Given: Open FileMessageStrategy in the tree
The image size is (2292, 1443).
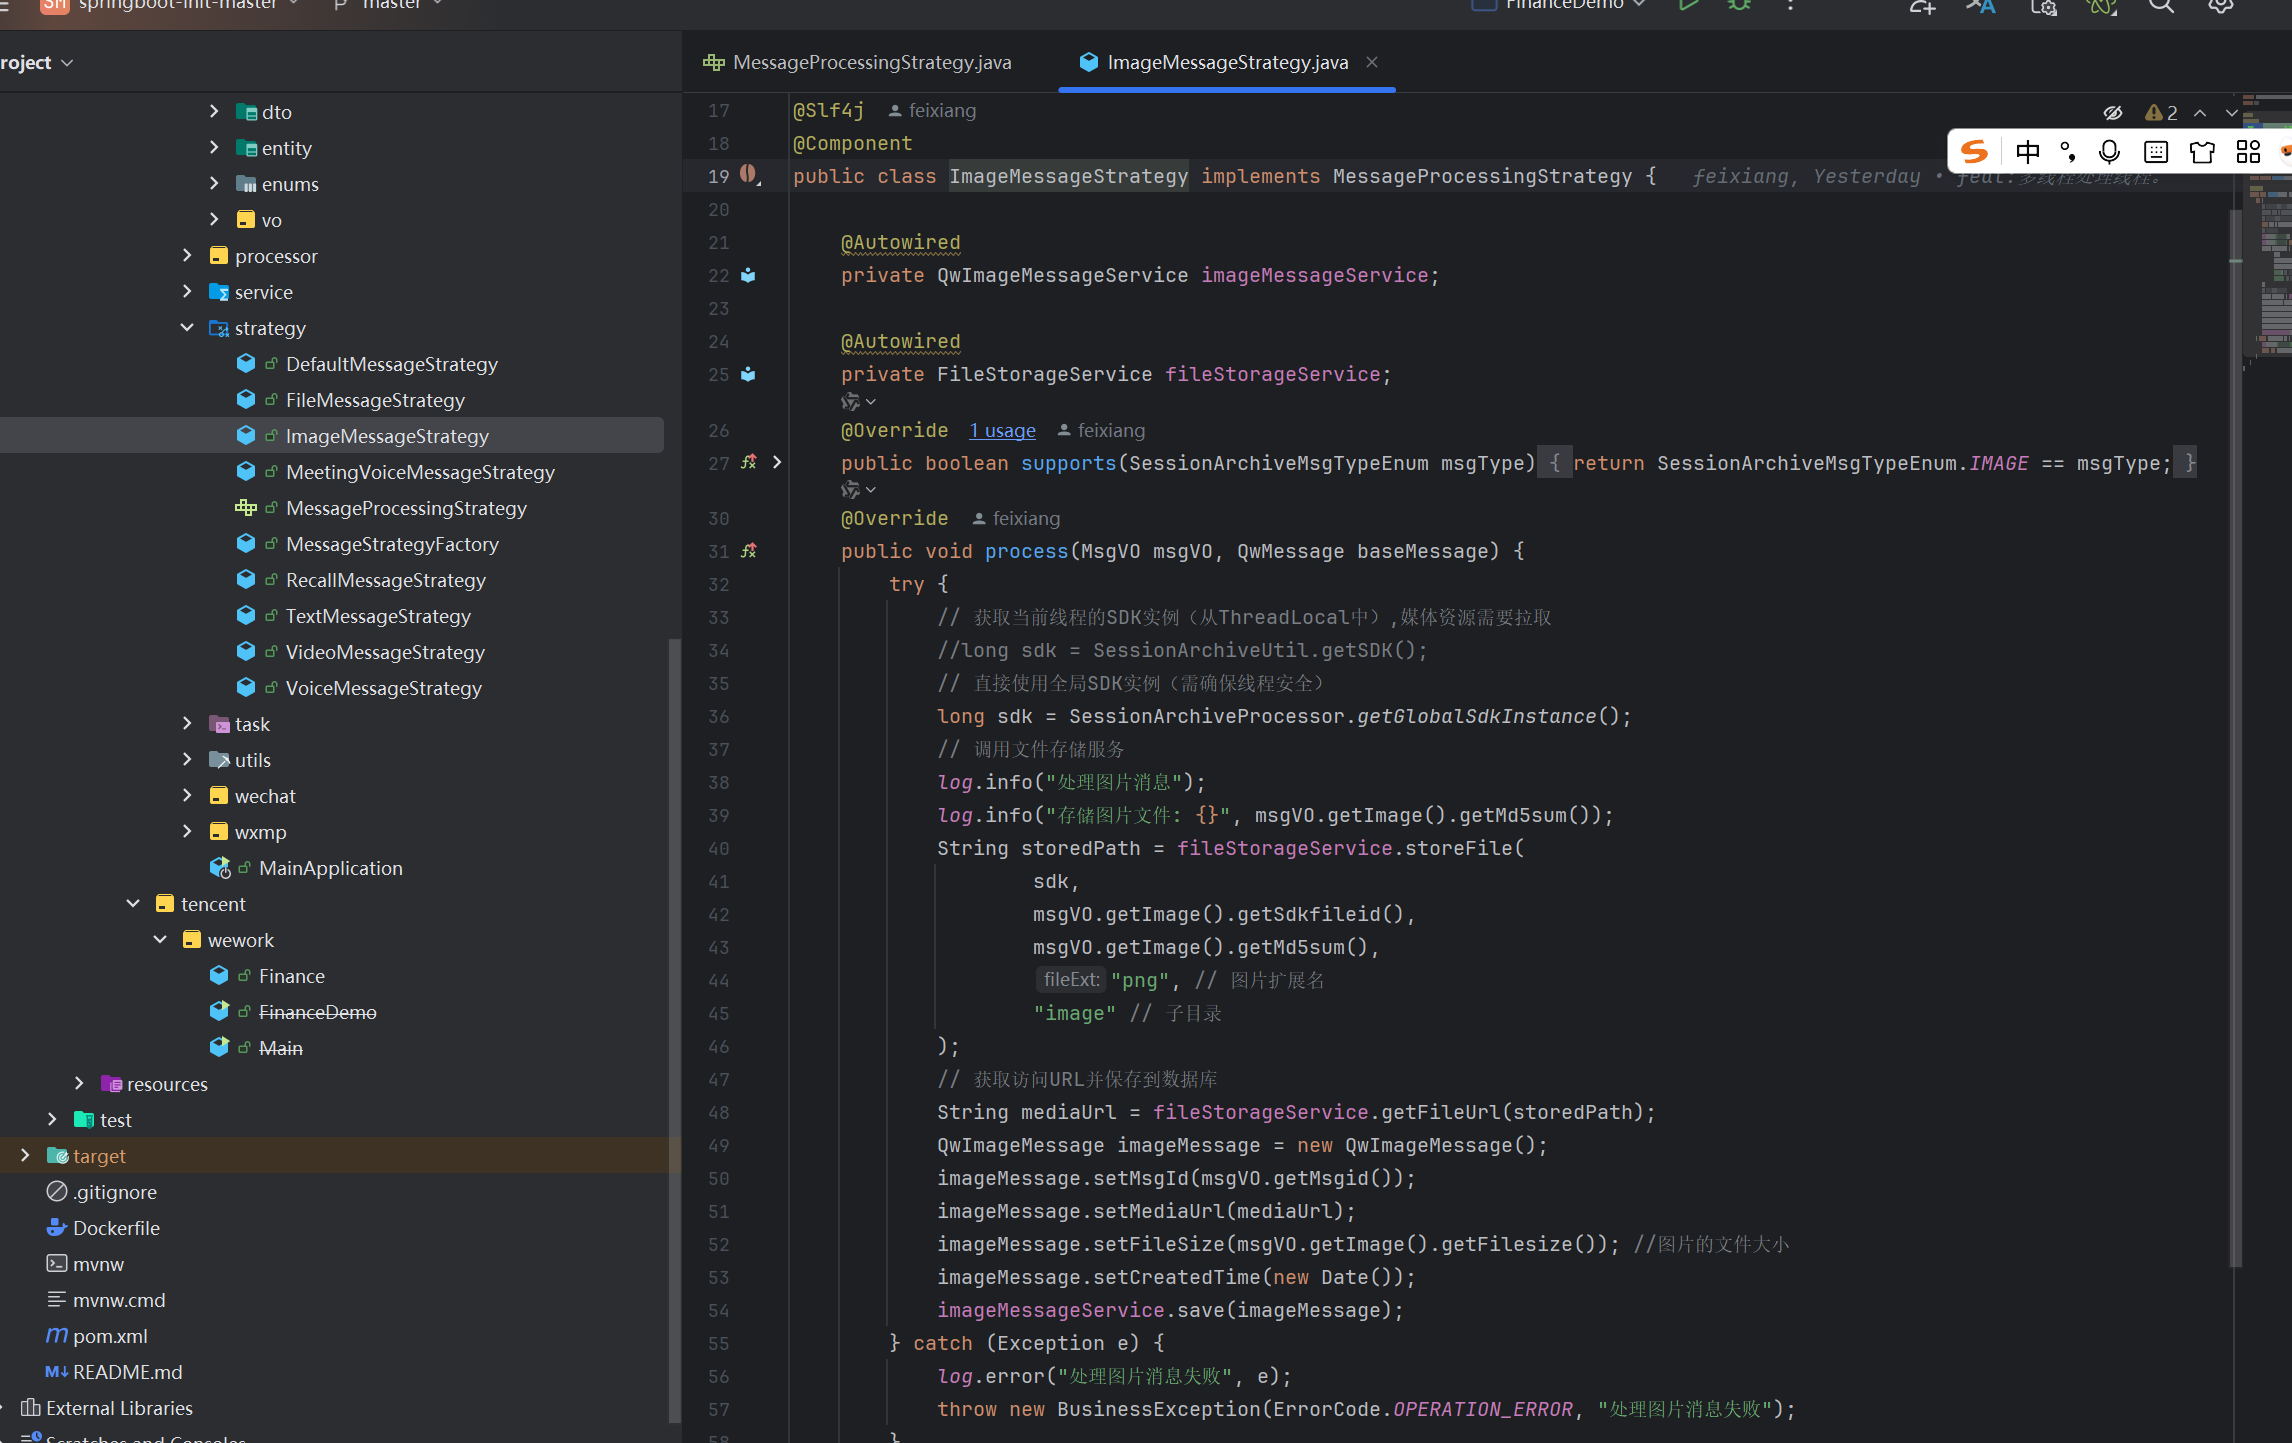Looking at the screenshot, I should [375, 400].
